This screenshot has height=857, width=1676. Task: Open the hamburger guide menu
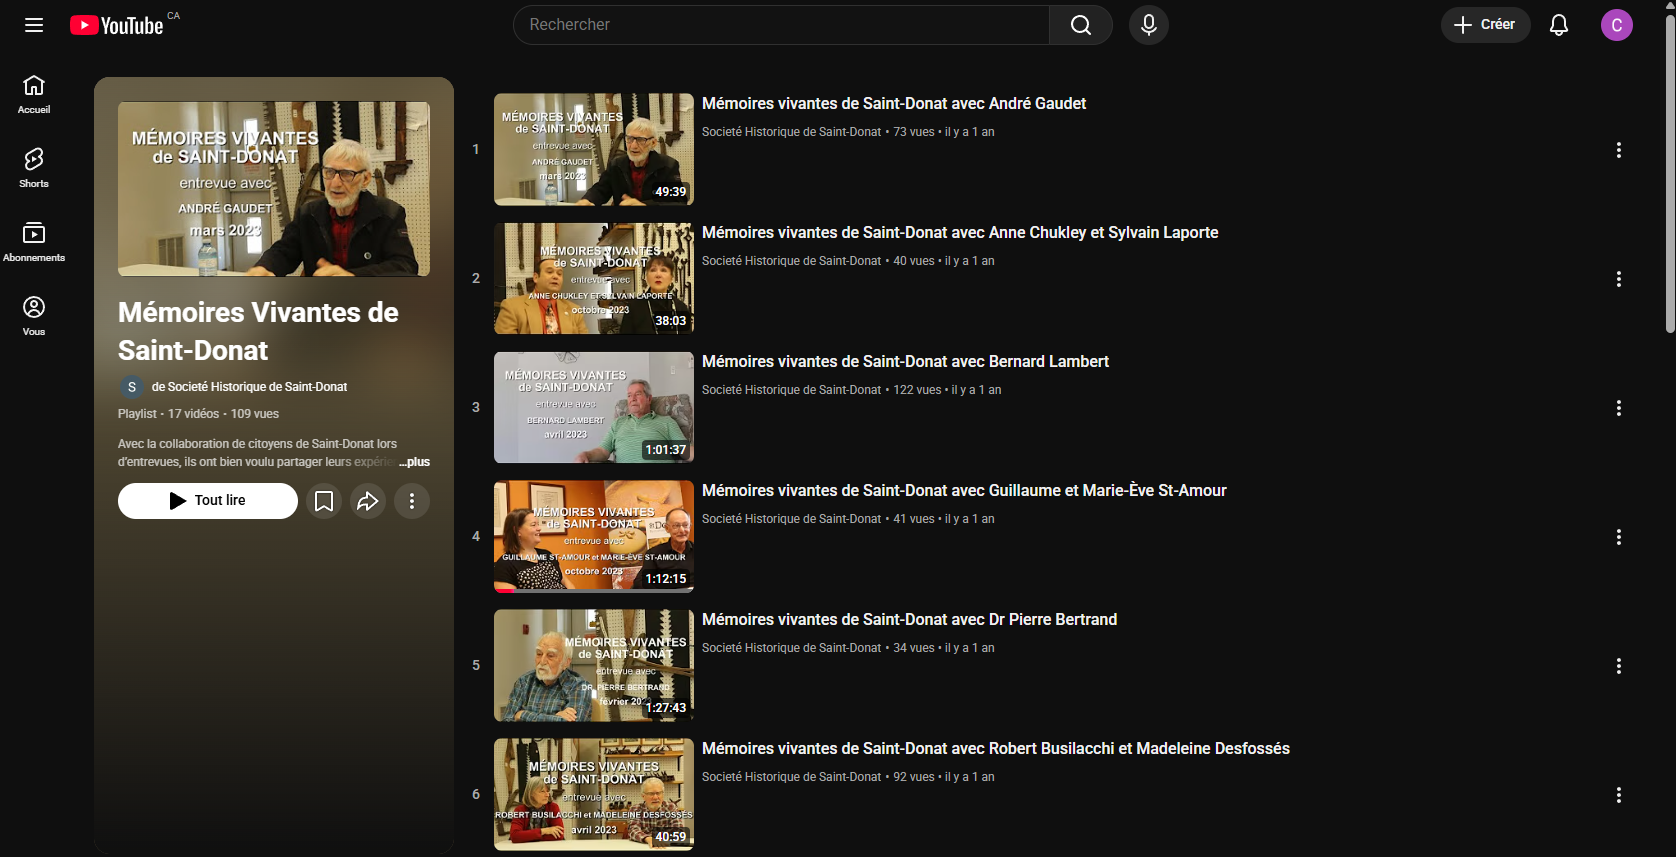coord(34,25)
